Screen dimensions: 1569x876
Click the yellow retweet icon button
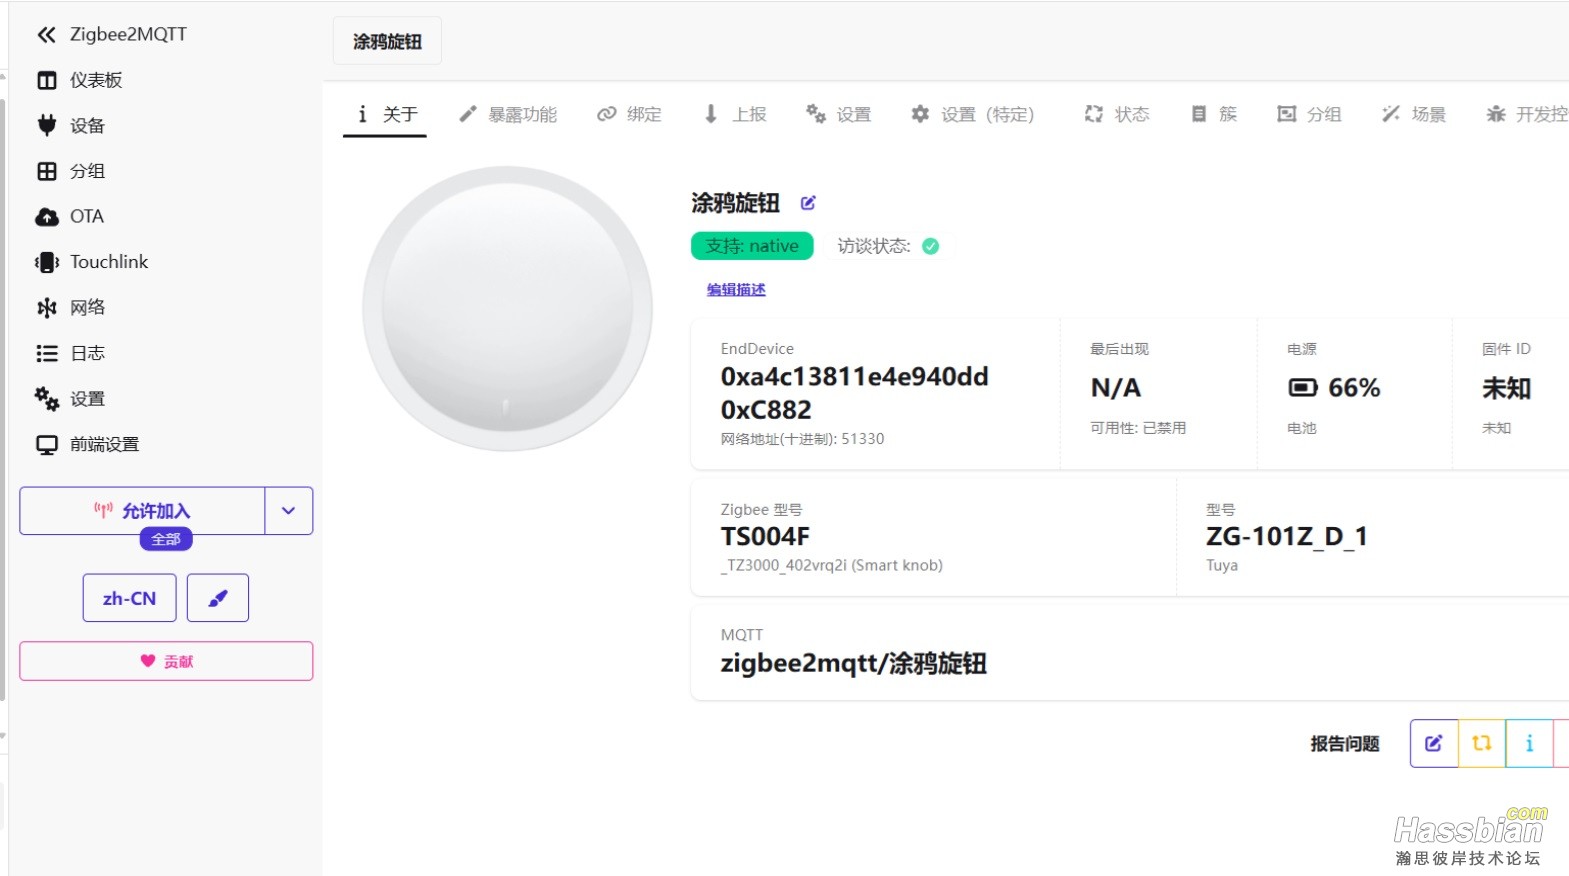[1481, 743]
